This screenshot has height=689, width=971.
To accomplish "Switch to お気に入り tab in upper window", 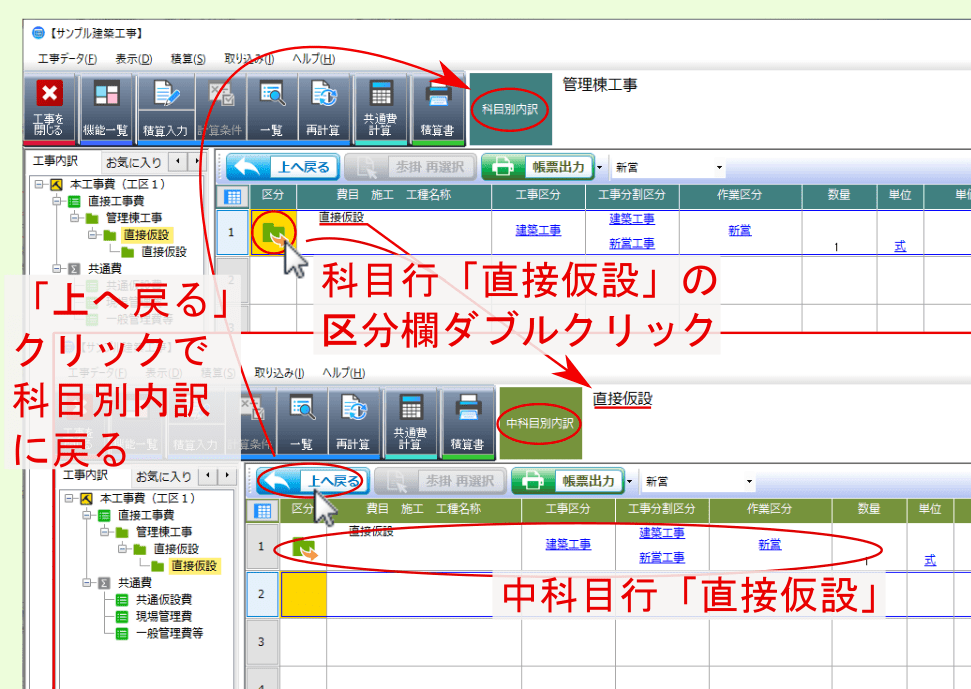I will pos(133,162).
